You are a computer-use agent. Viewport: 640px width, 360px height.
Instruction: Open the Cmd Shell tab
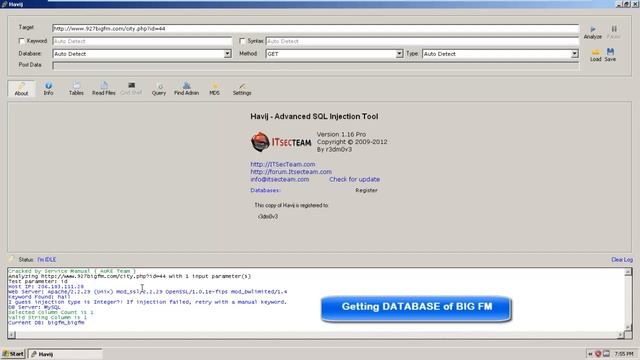tap(131, 89)
